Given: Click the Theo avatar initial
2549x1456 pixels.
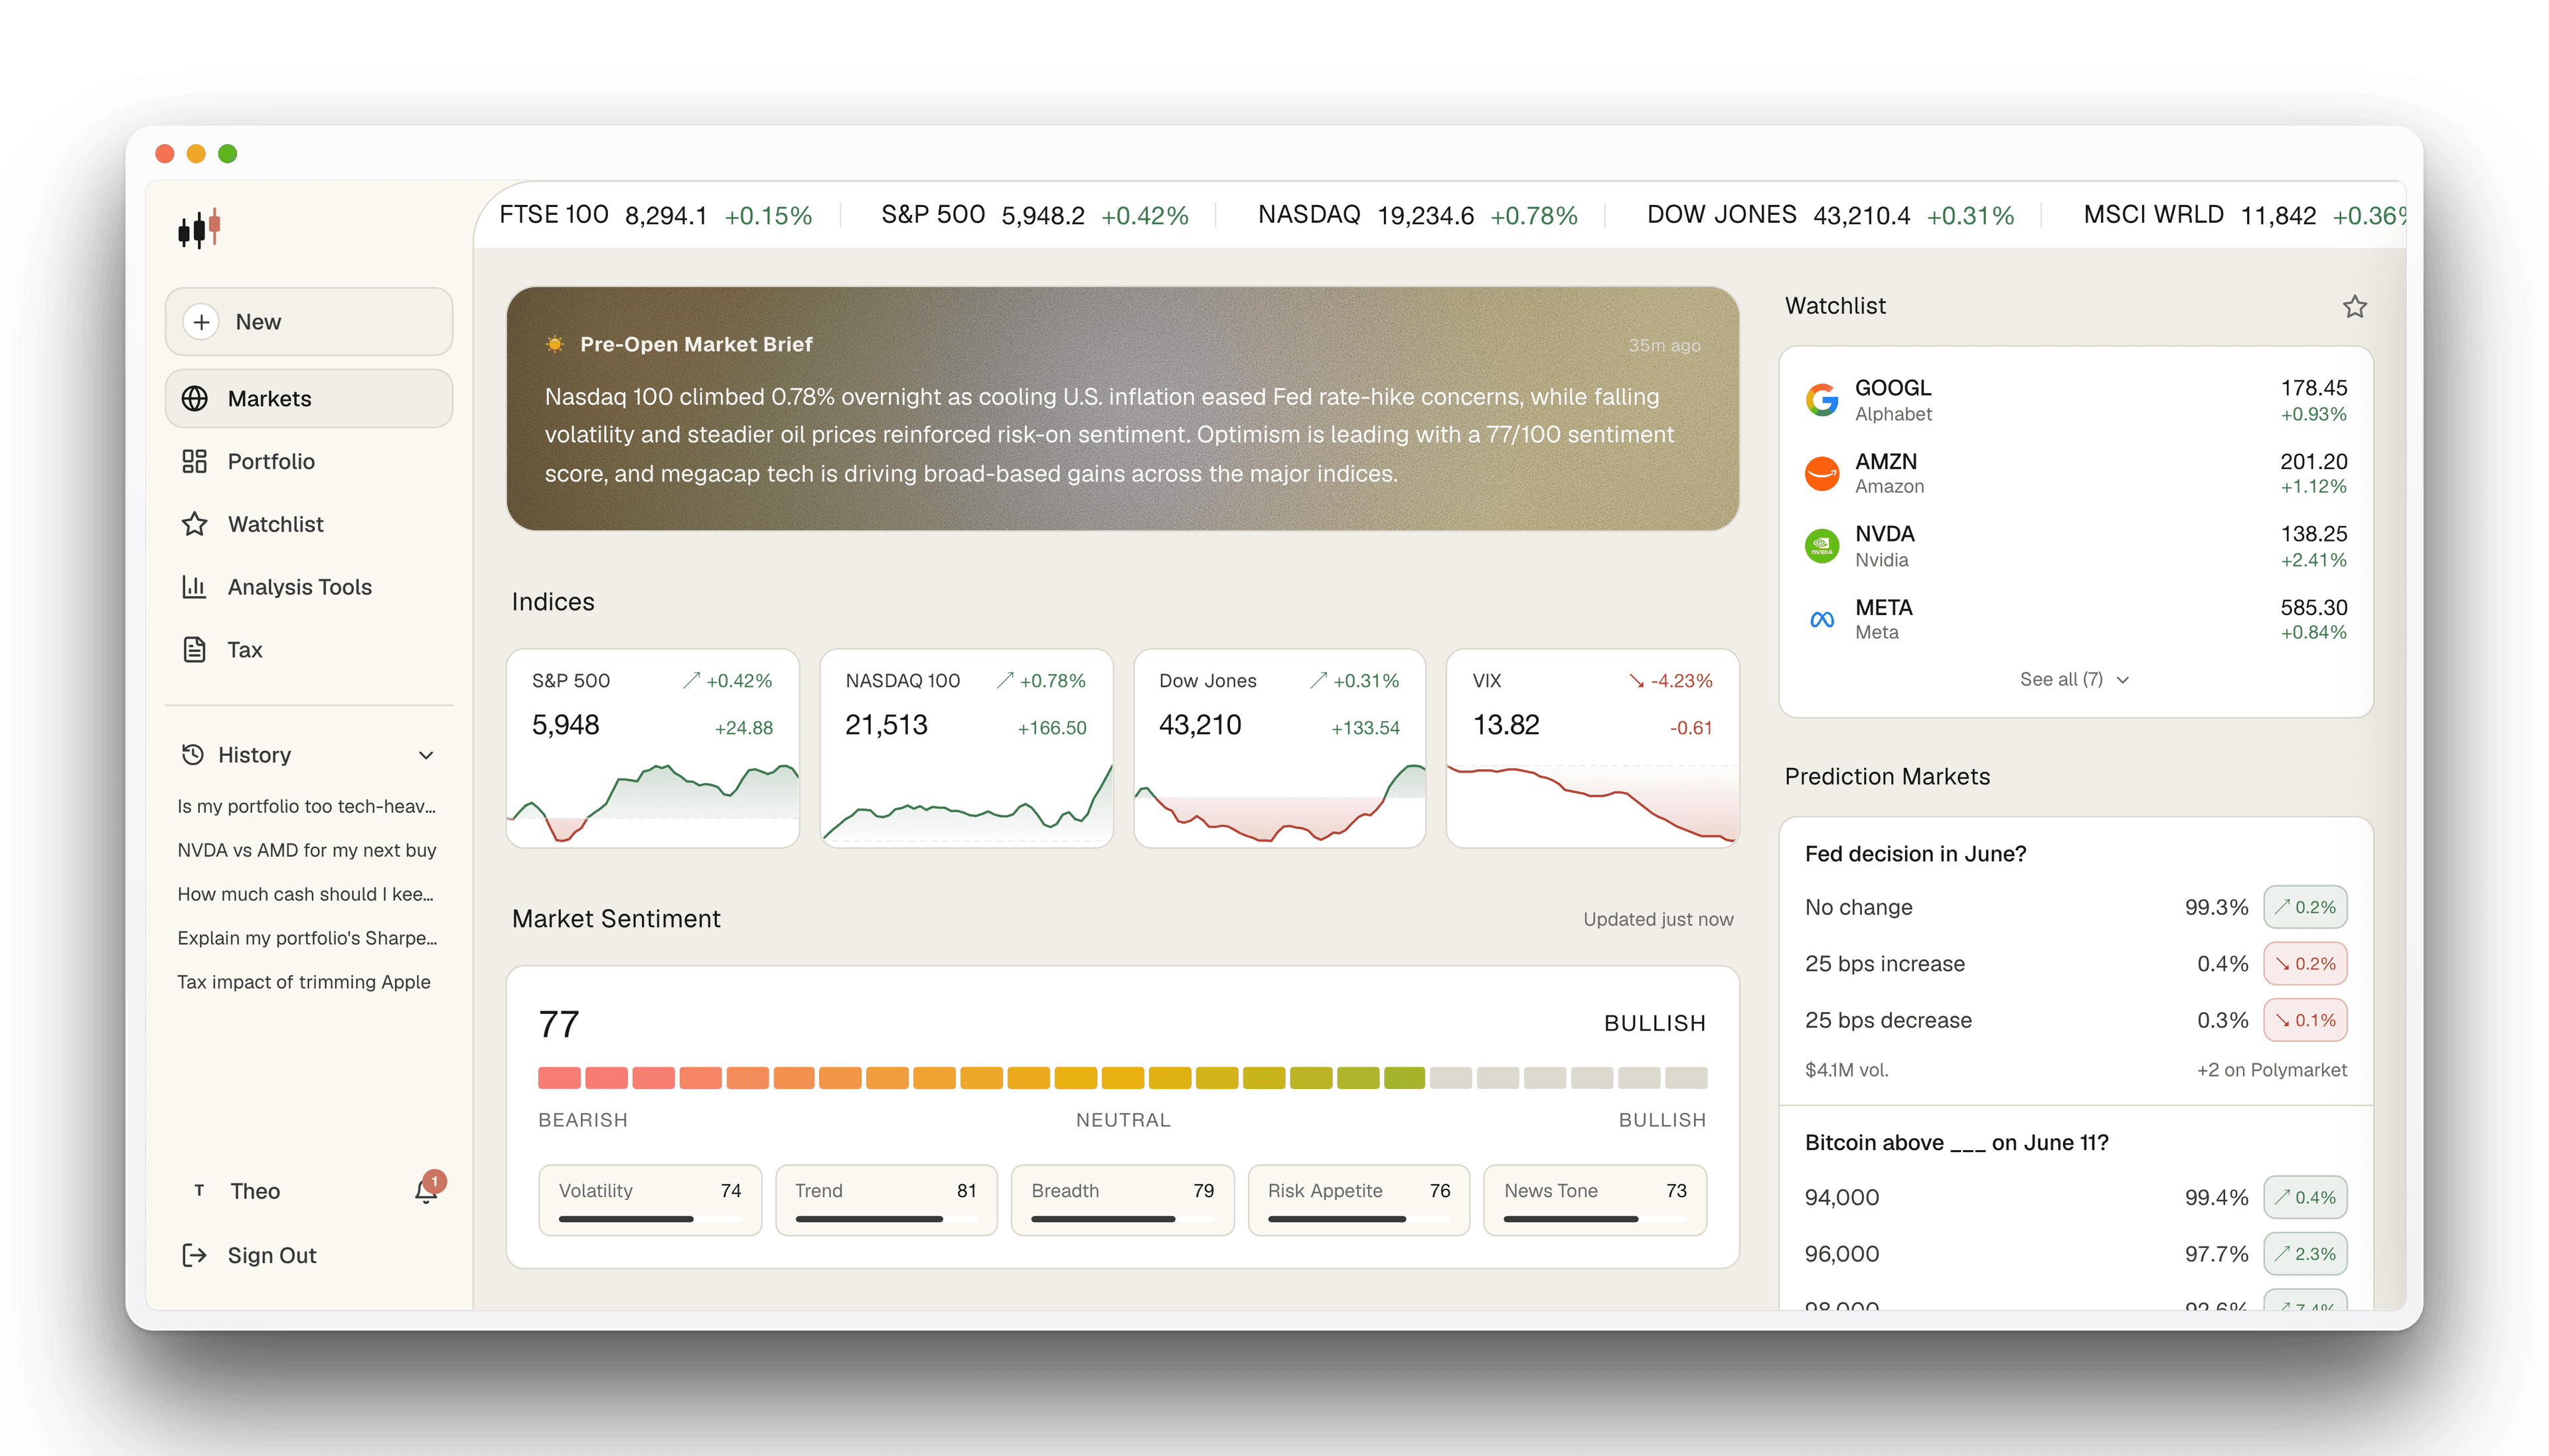Looking at the screenshot, I should coord(199,1190).
